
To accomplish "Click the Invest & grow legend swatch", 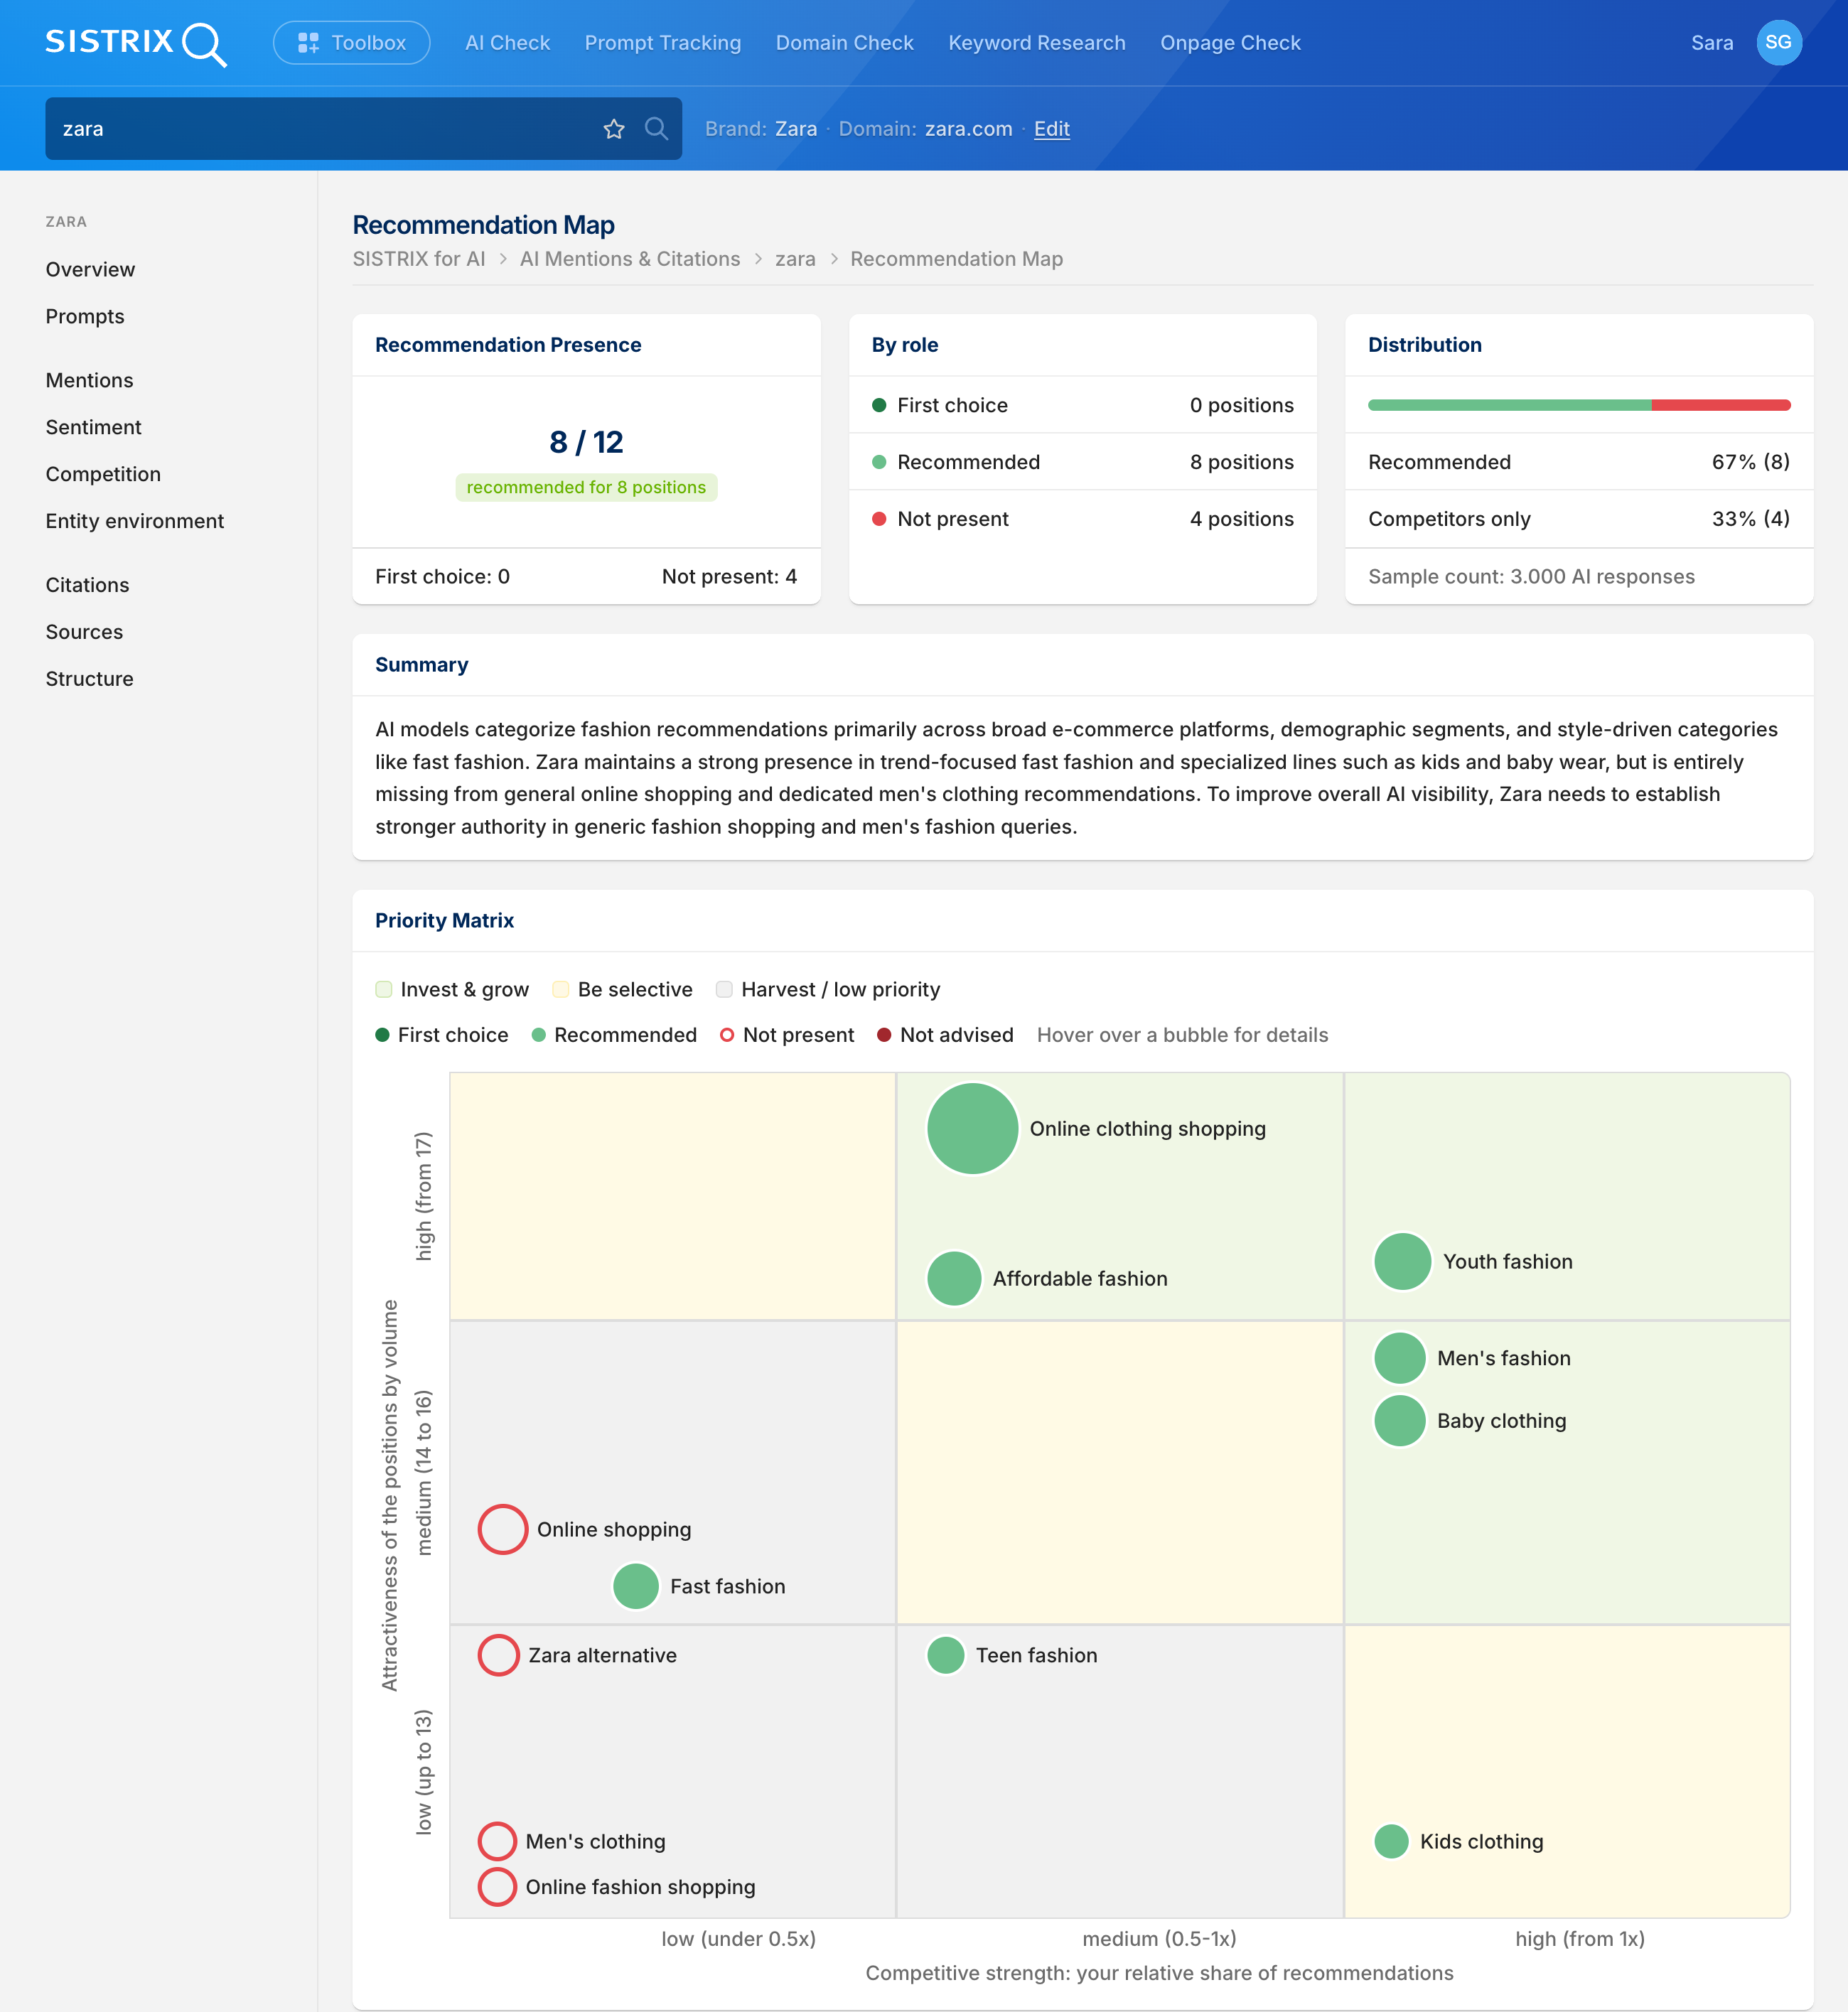I will click(x=383, y=990).
